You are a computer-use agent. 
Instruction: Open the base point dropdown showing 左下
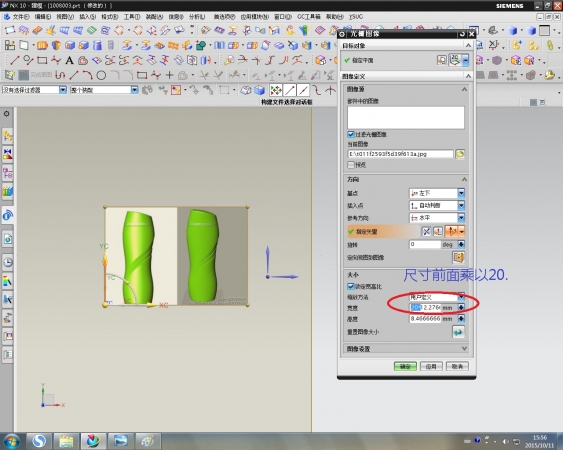pos(437,193)
